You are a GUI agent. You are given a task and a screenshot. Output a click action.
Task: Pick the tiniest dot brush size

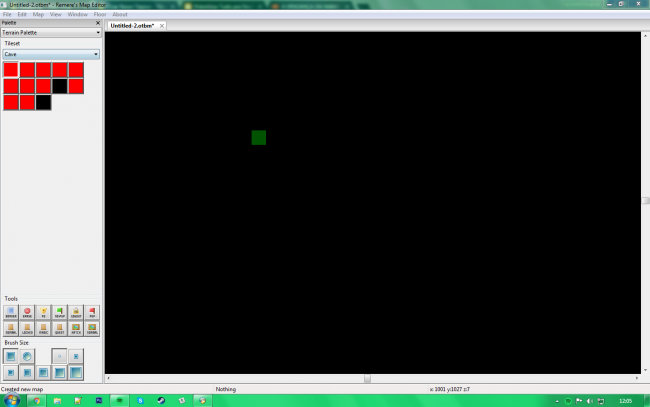click(59, 356)
